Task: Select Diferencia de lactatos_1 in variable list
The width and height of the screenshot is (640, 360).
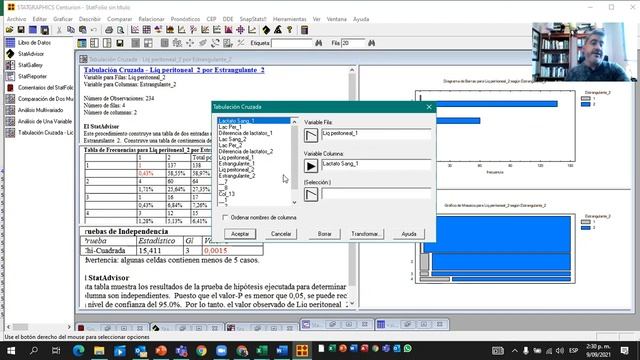Action: tap(246, 133)
